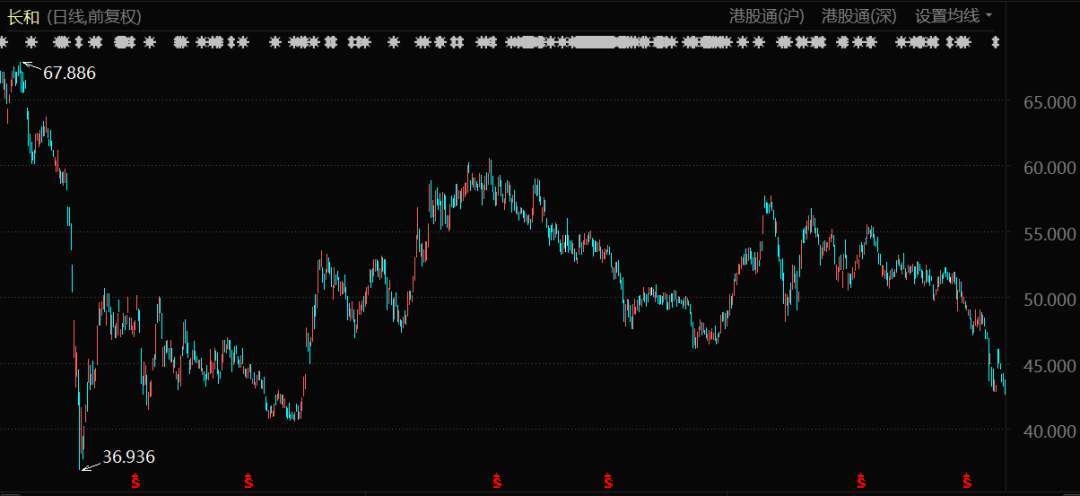This screenshot has height=496, width=1080.
Task: Open the 设置均线 dropdown menu
Action: [x=954, y=16]
